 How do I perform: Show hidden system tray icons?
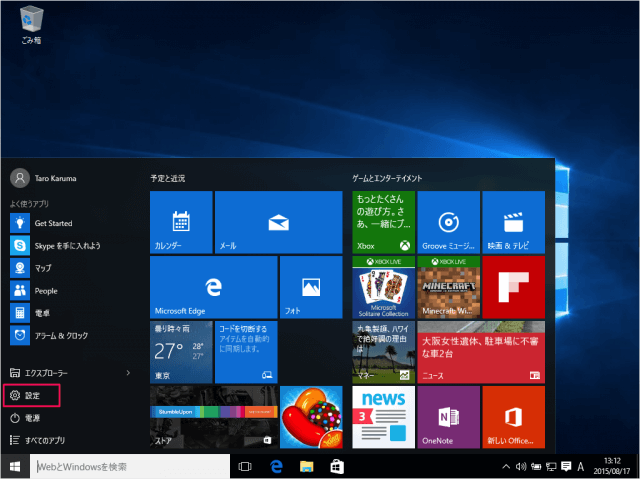[x=506, y=466]
